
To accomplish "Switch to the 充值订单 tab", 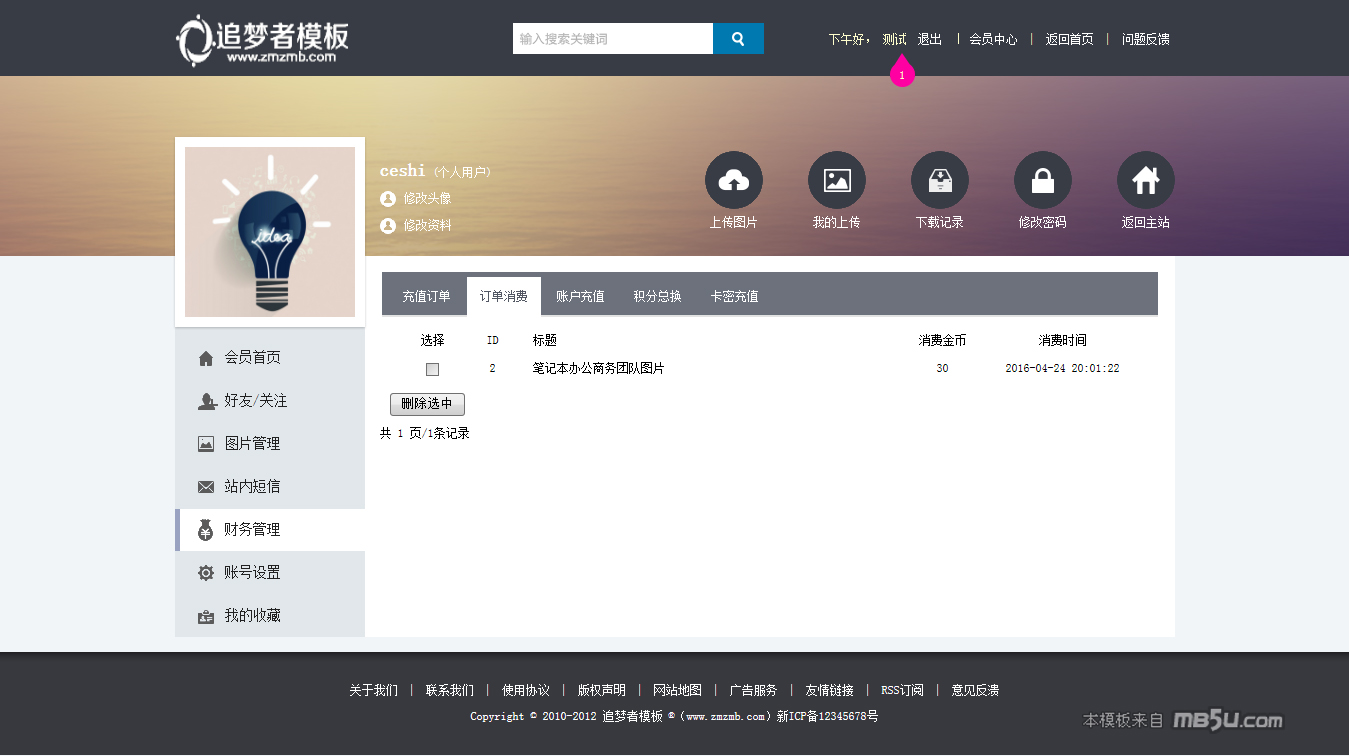I will coord(426,297).
